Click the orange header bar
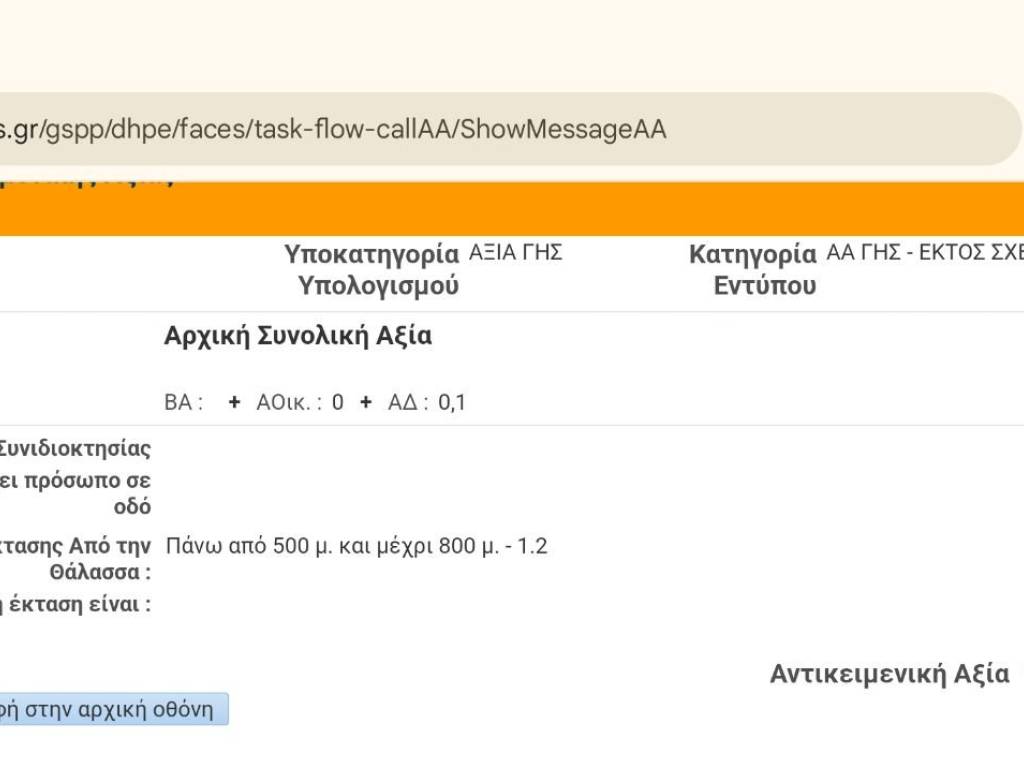The height and width of the screenshot is (768, 1024). tap(600, 208)
